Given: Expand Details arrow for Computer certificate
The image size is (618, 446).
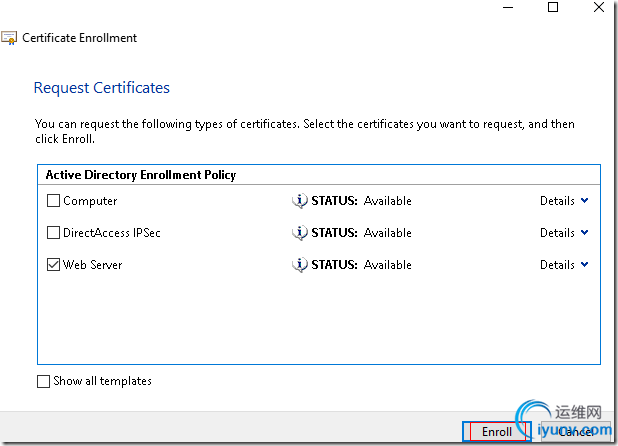Looking at the screenshot, I should point(584,201).
